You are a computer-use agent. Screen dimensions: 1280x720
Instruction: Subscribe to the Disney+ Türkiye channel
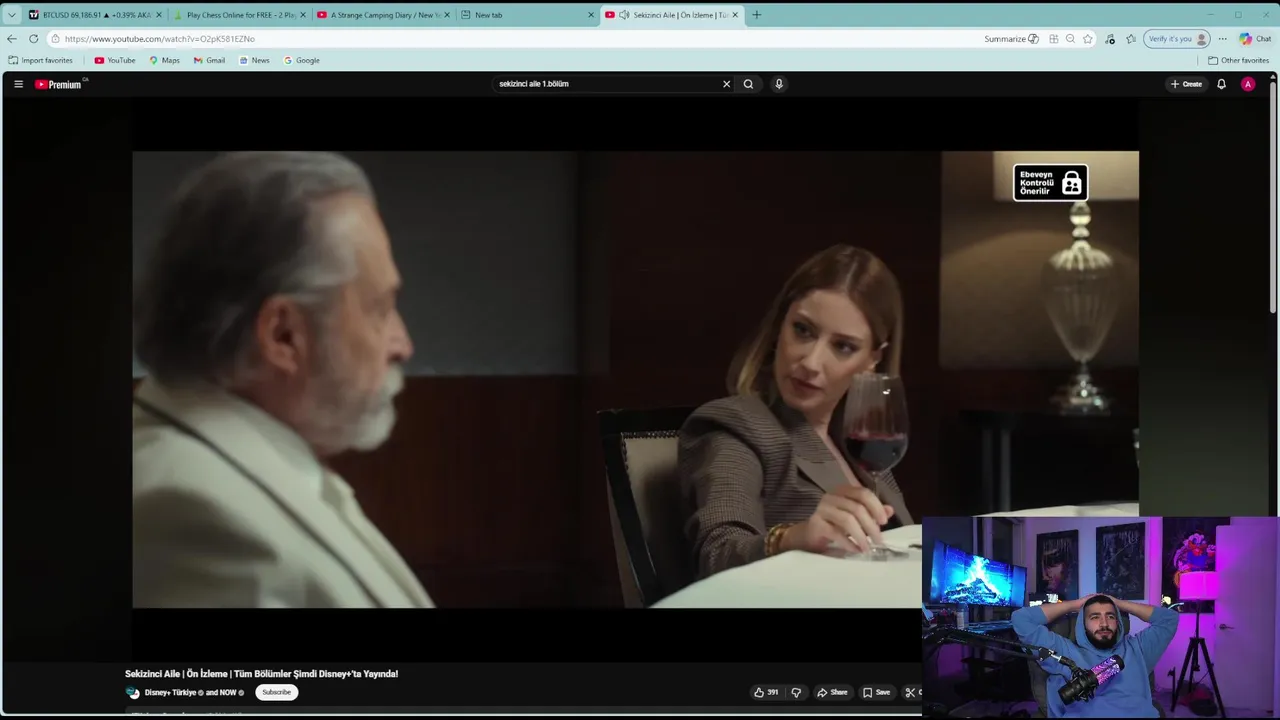coord(276,692)
